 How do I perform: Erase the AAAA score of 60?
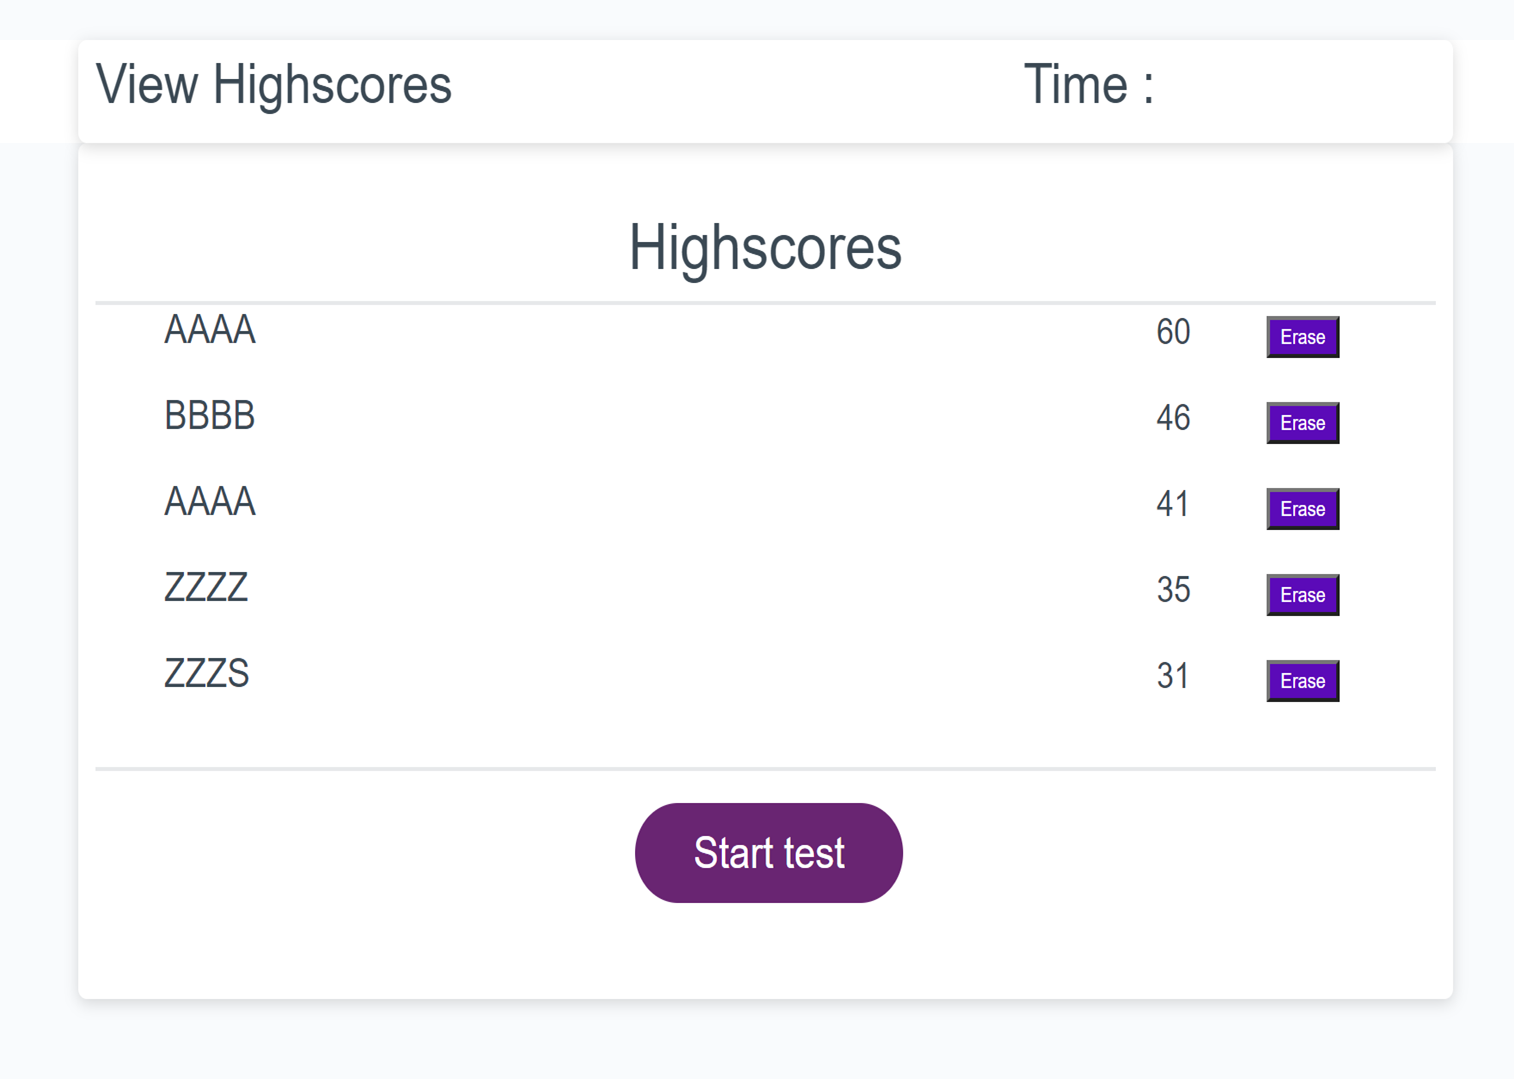click(1302, 337)
